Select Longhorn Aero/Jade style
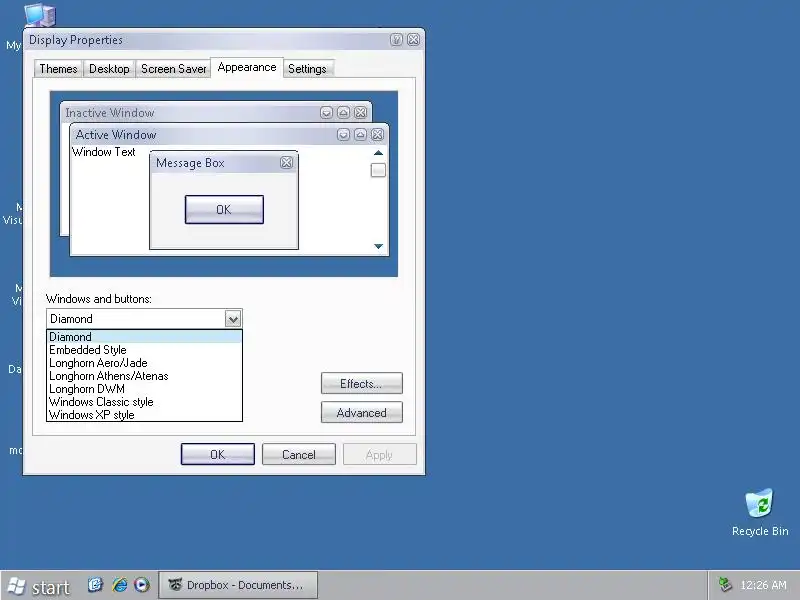The width and height of the screenshot is (800, 600). pyautogui.click(x=144, y=363)
